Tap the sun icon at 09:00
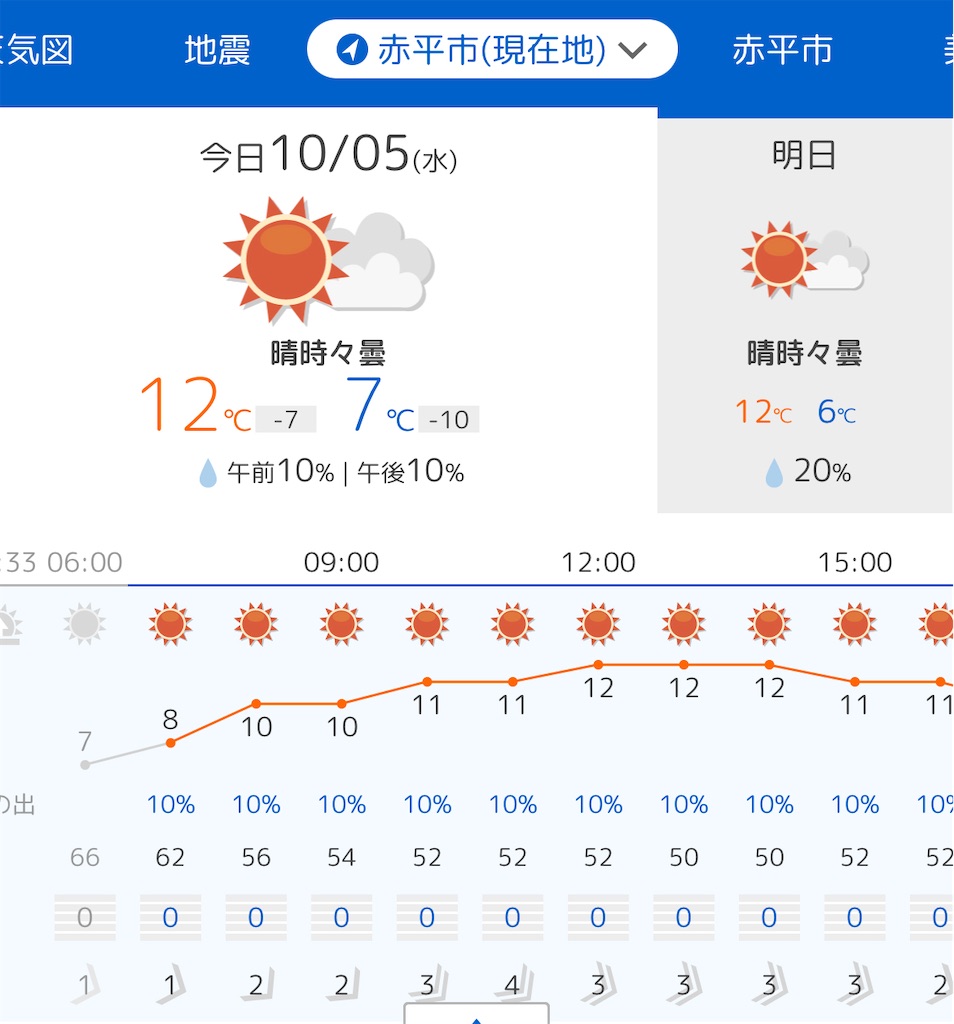This screenshot has height=1024, width=954. click(x=342, y=624)
